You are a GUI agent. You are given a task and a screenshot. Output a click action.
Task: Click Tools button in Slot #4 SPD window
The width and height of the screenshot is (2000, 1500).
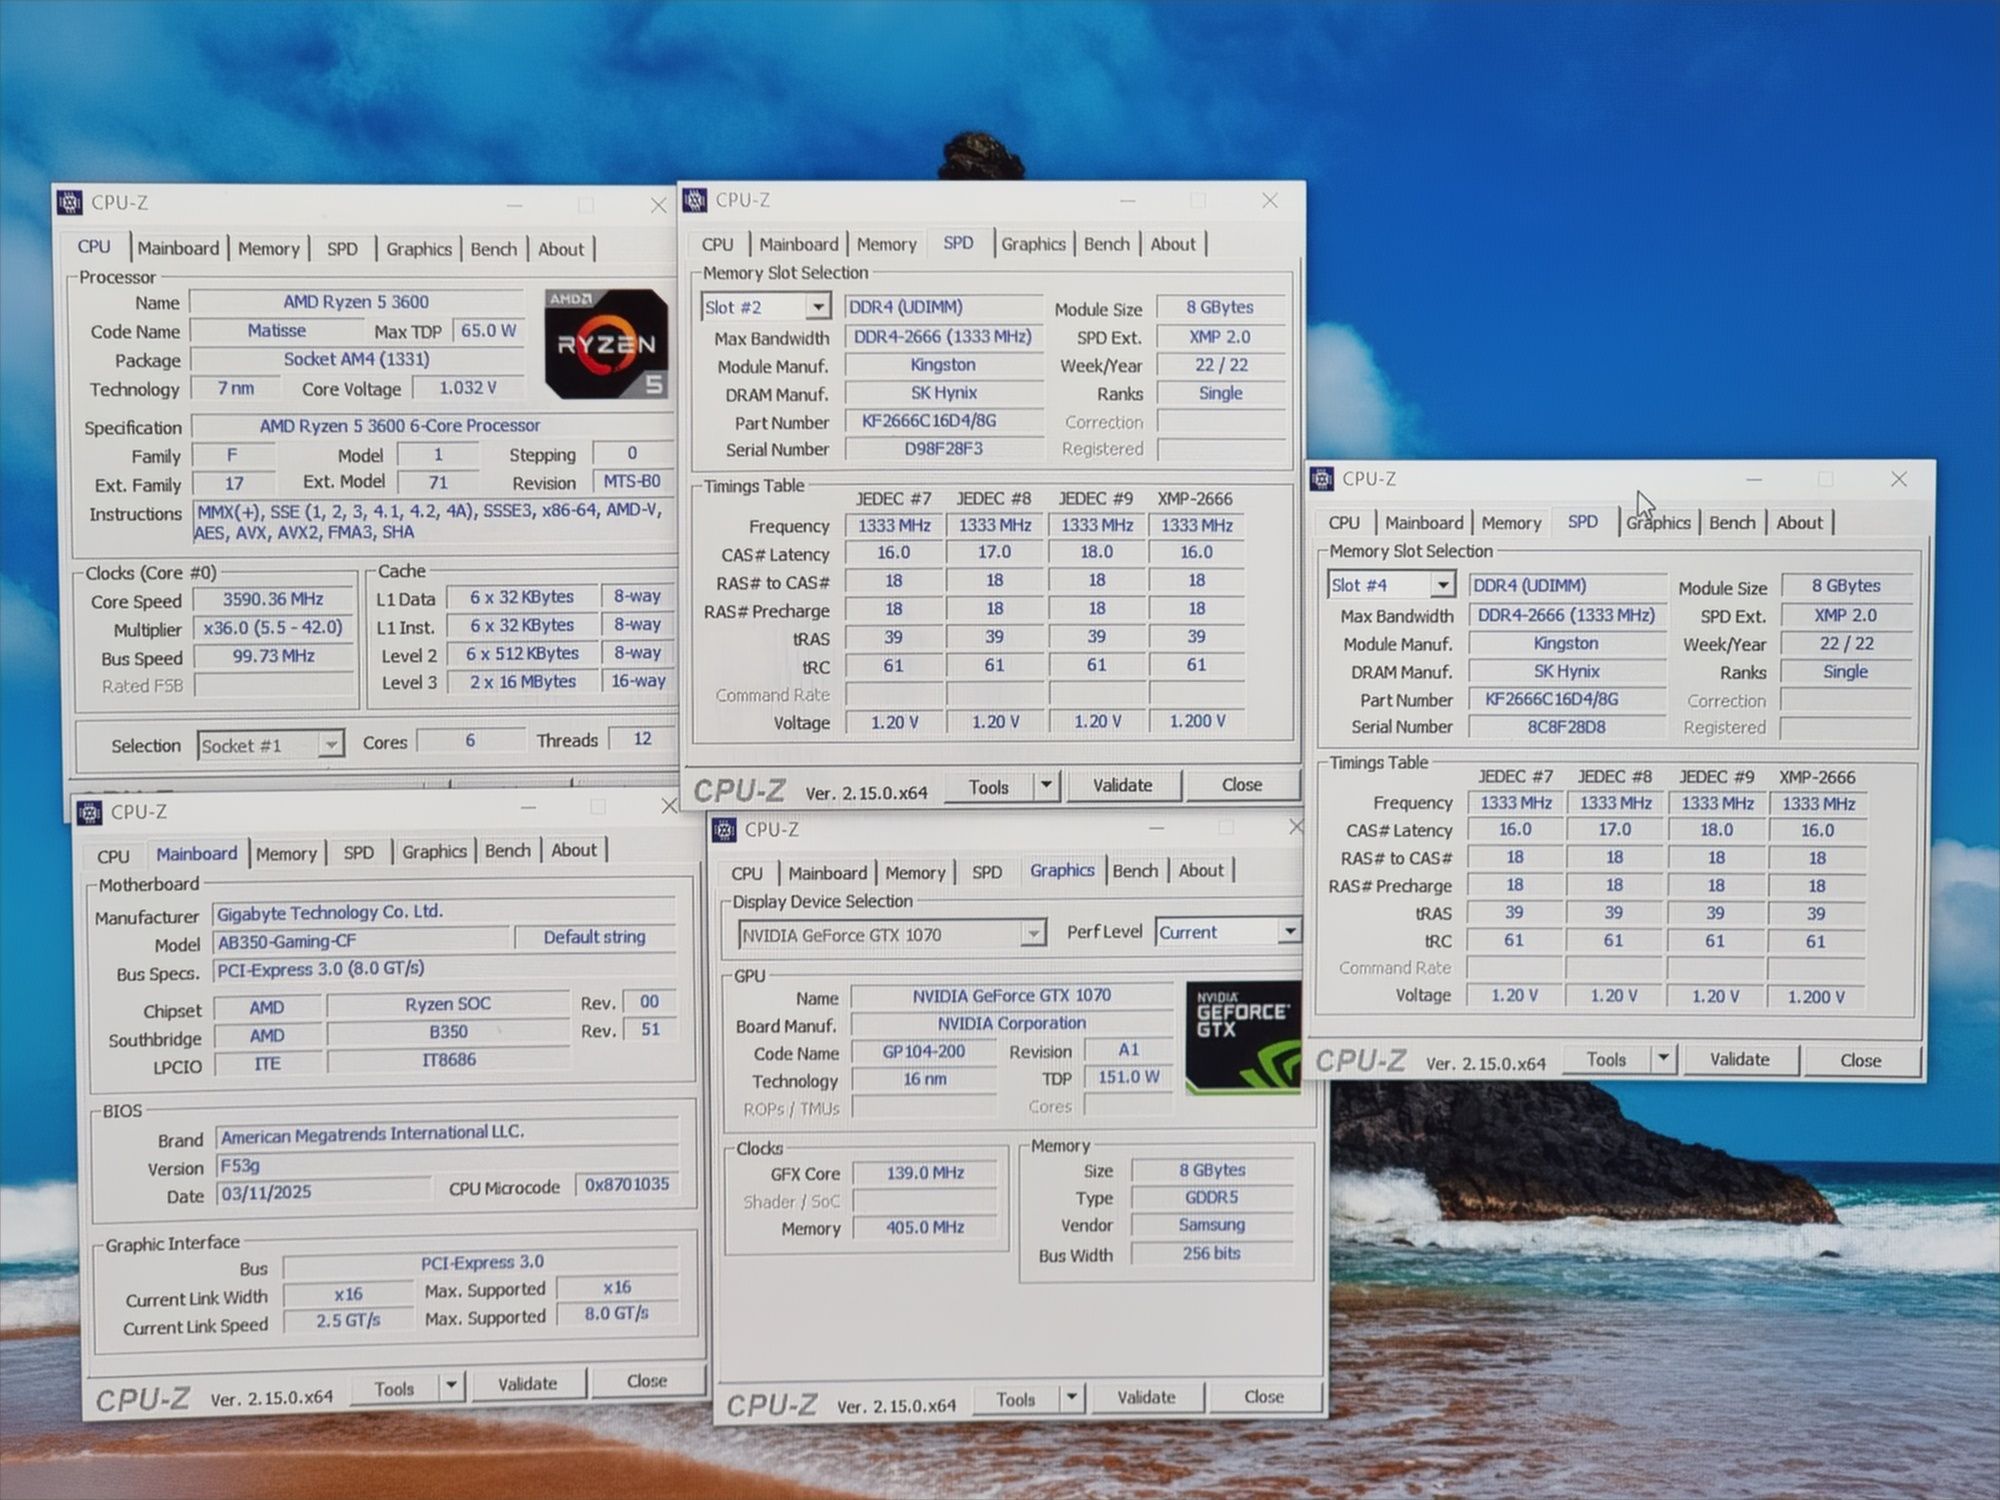click(1606, 1059)
